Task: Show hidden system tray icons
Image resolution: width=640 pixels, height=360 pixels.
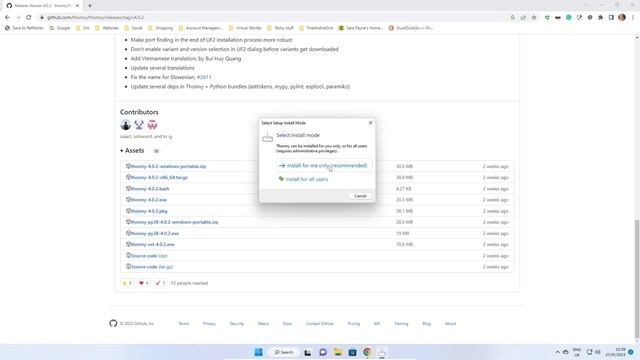Action: point(557,352)
